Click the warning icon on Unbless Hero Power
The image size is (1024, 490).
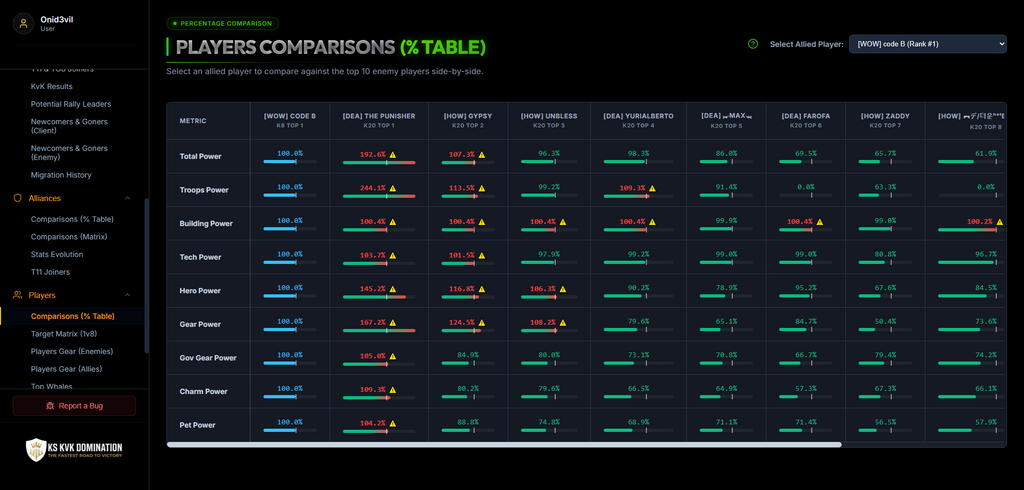pos(562,289)
